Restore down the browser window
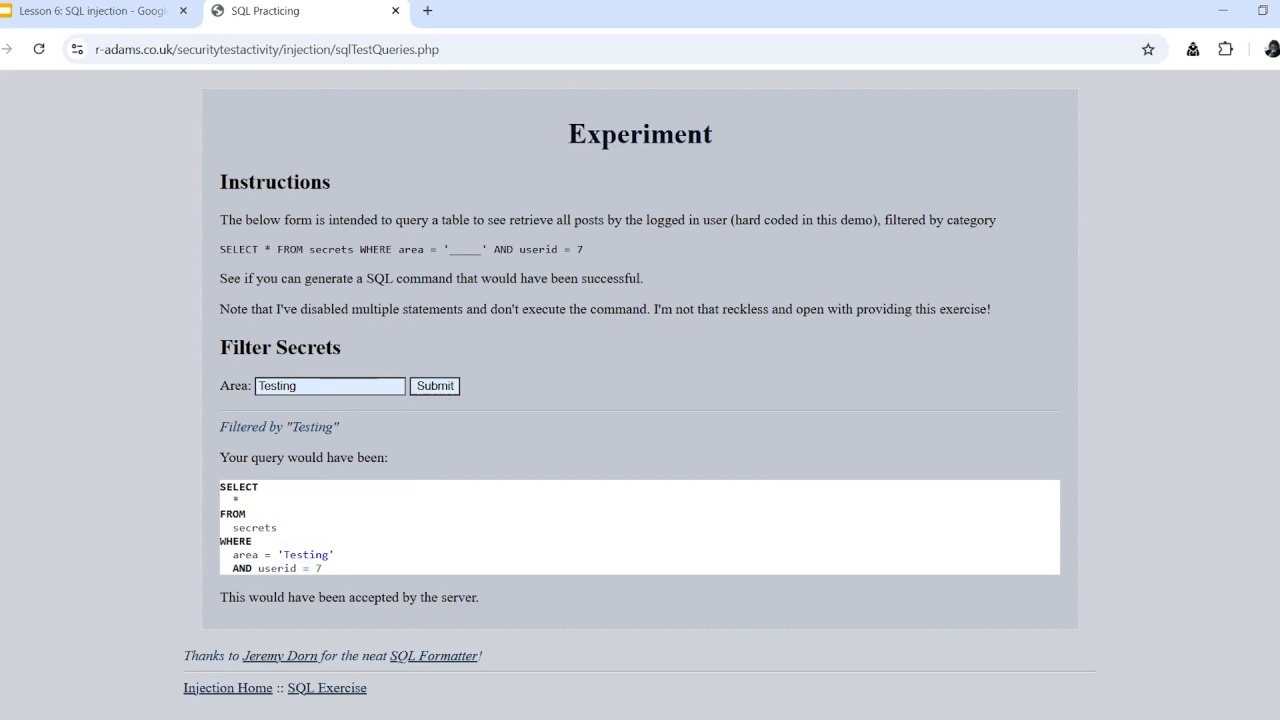Image resolution: width=1280 pixels, height=720 pixels. coord(1263,11)
